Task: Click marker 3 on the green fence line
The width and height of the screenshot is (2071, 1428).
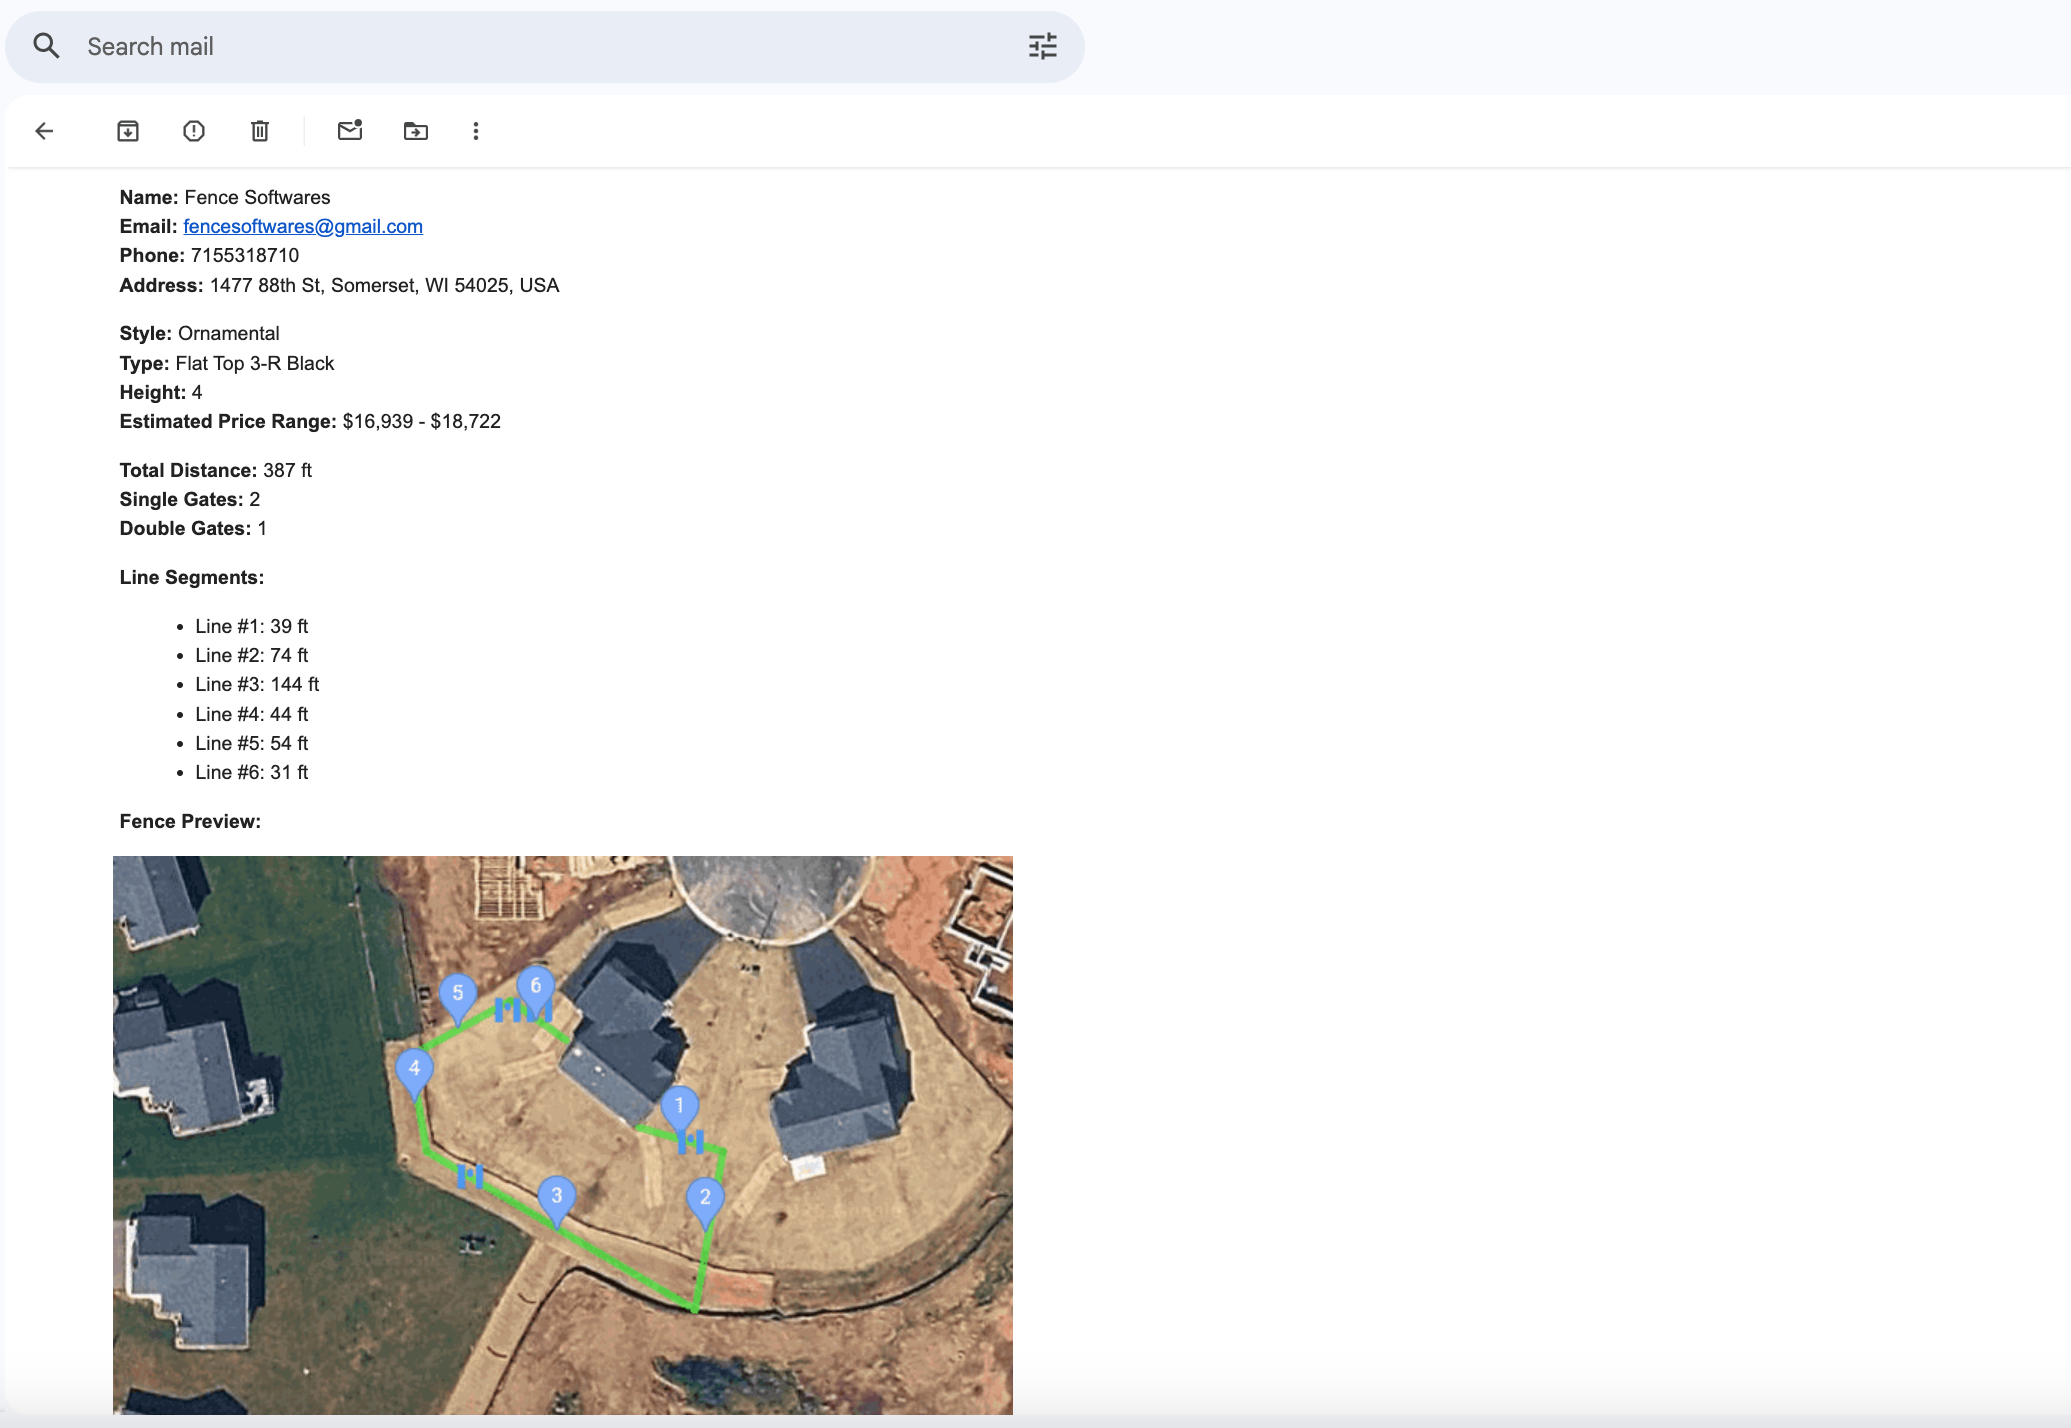Action: [557, 1195]
